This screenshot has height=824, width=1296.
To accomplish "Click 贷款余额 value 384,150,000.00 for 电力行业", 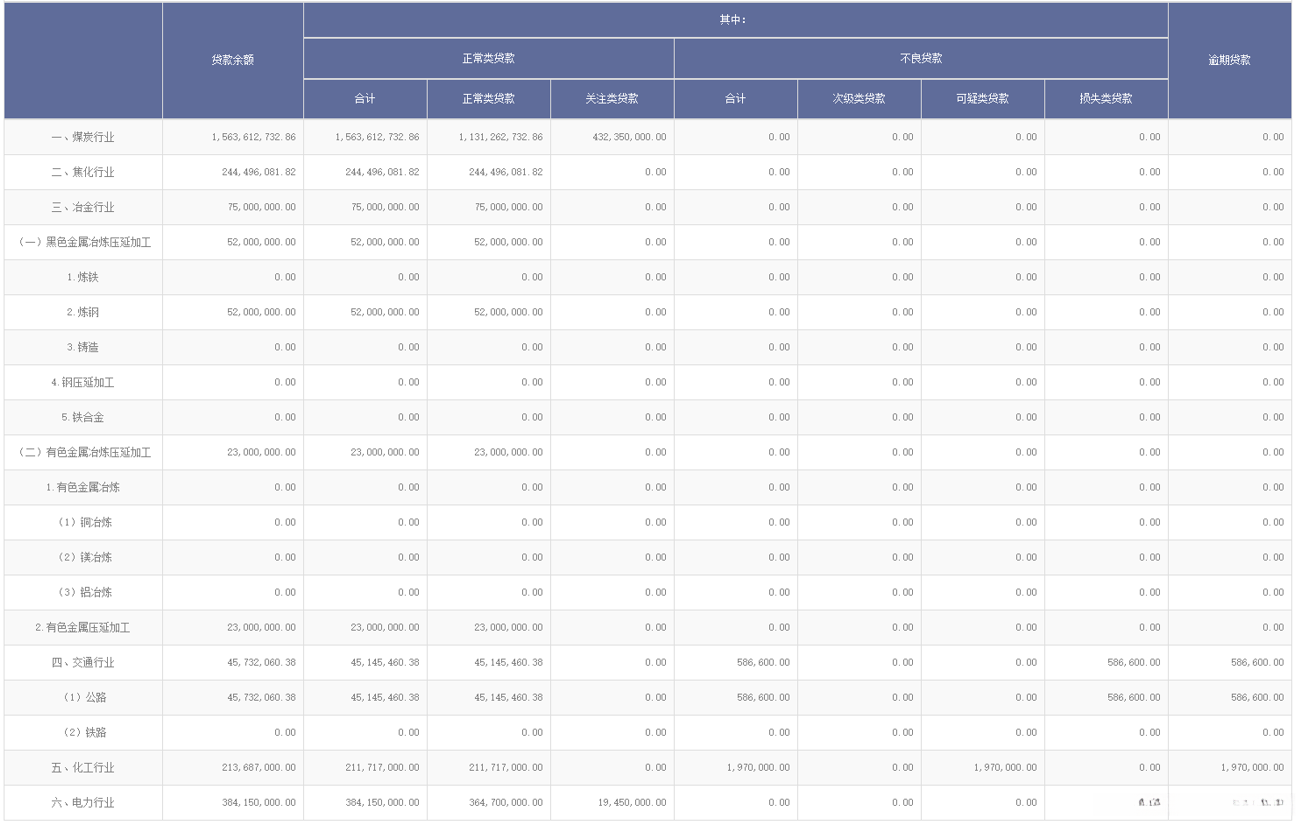I will [x=259, y=802].
